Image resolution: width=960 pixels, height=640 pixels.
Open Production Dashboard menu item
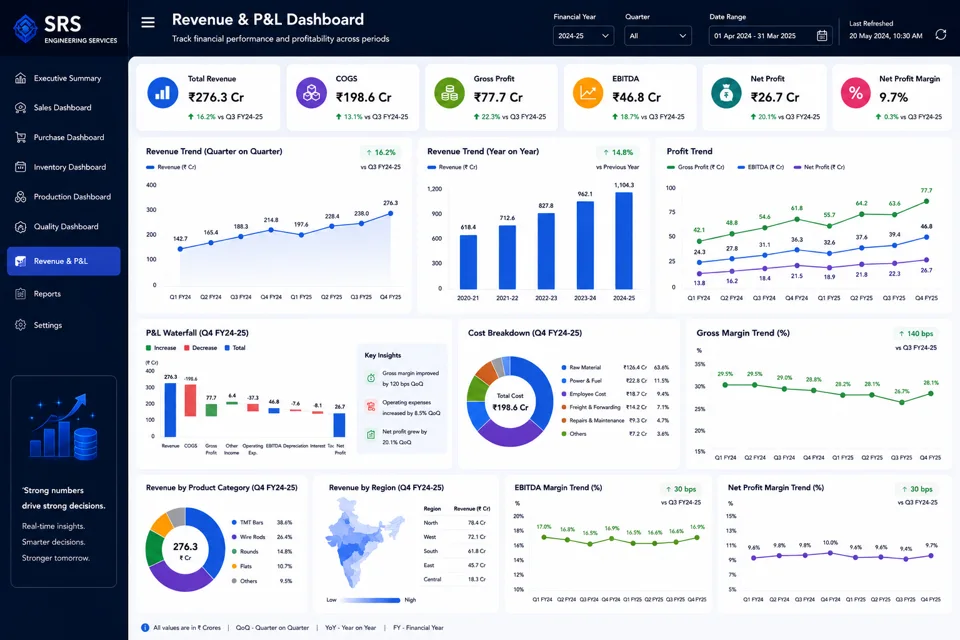tap(64, 197)
